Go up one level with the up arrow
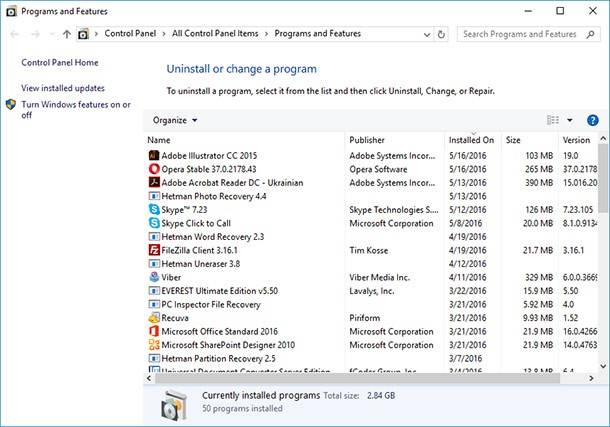The image size is (610, 427). point(67,34)
